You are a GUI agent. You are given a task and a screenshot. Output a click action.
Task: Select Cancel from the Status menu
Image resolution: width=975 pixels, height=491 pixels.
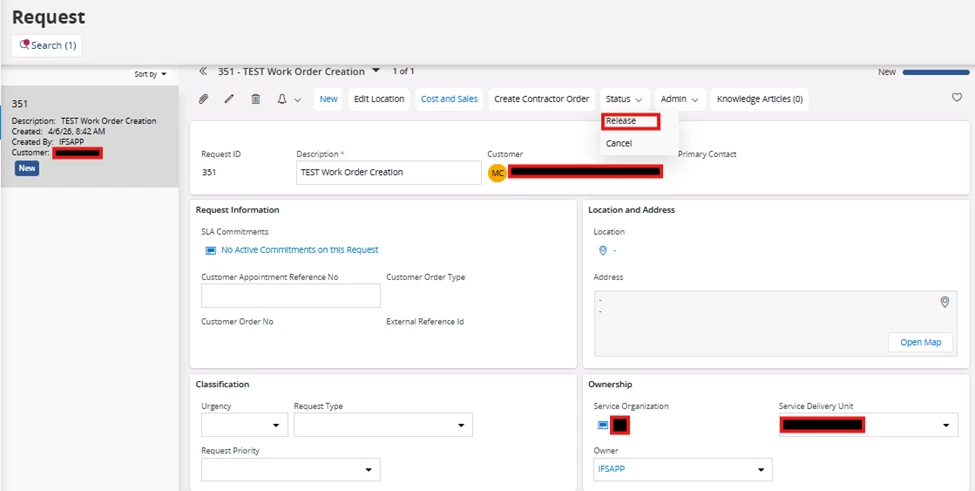pos(619,143)
